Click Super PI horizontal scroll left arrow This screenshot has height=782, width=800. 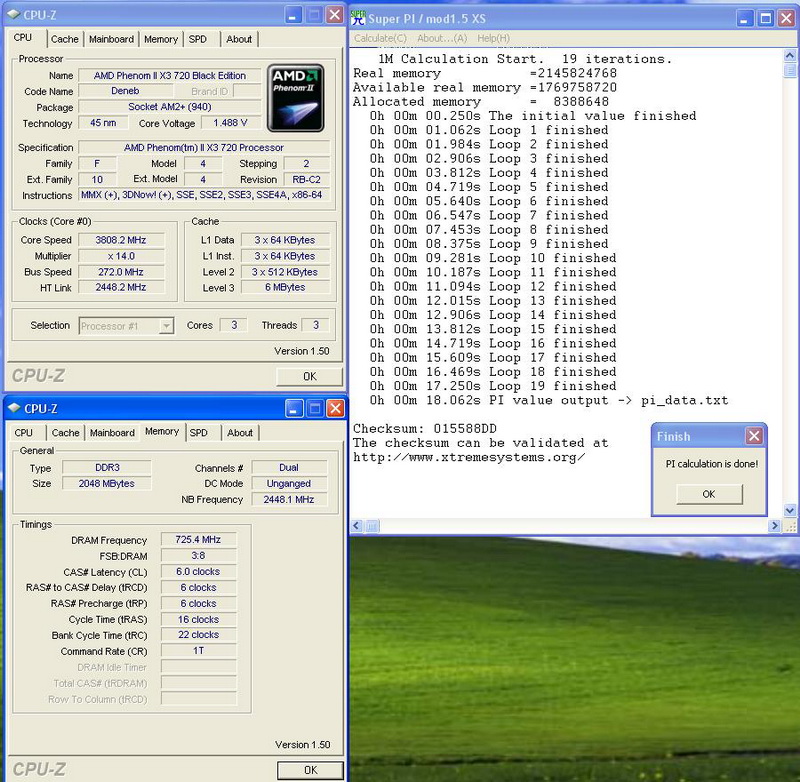tap(357, 525)
